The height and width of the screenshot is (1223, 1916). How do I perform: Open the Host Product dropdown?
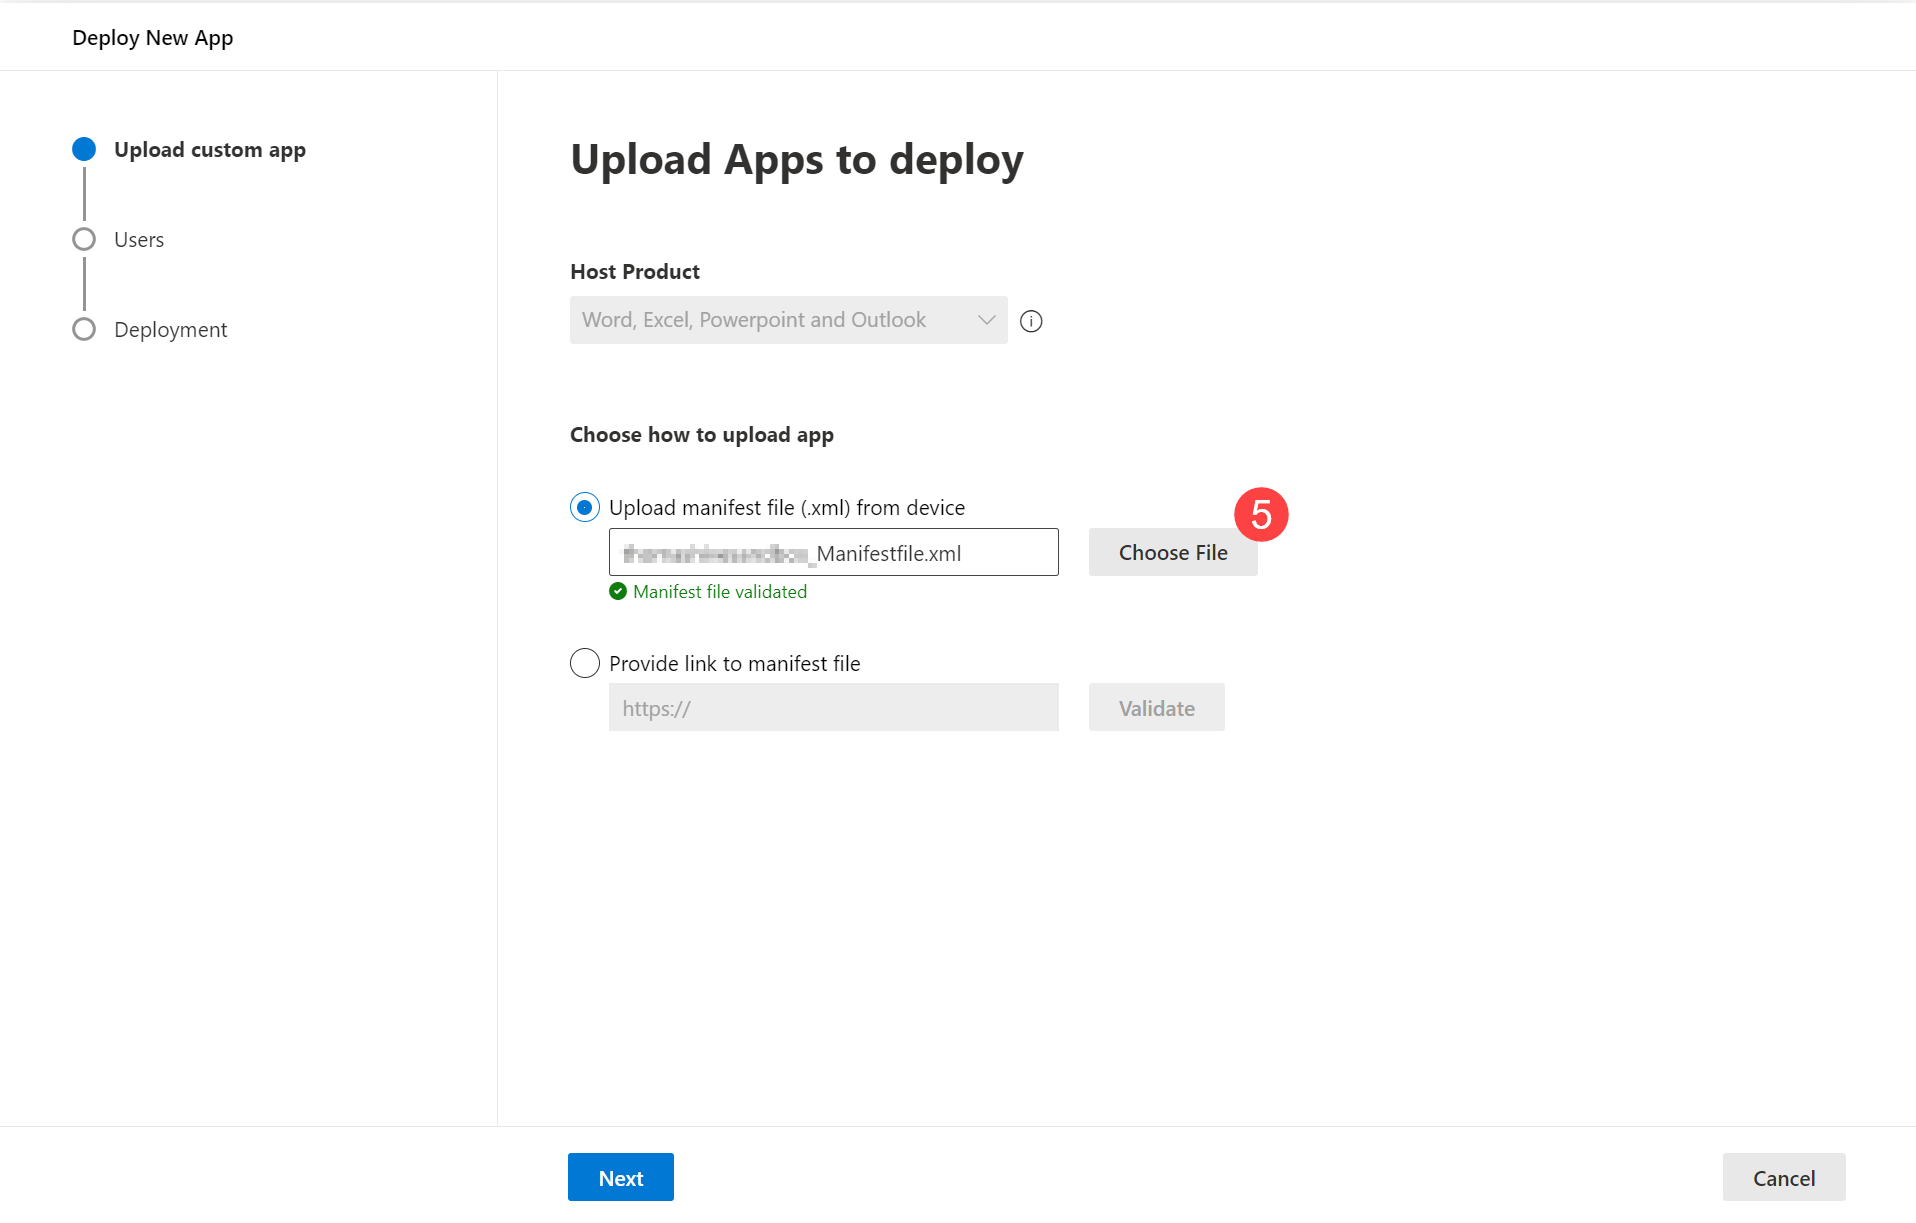(788, 320)
